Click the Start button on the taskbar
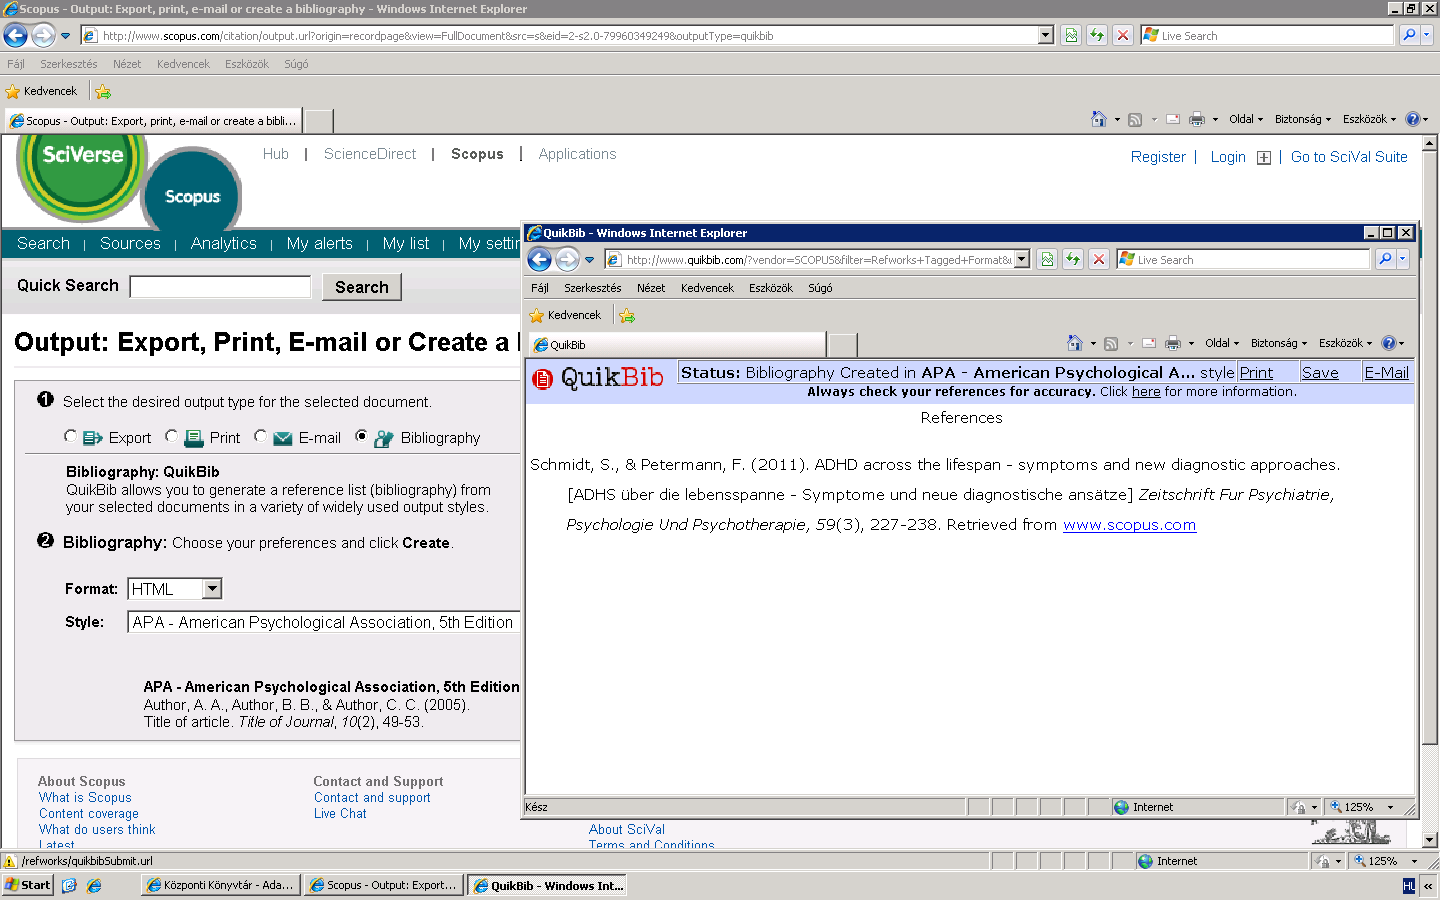This screenshot has height=900, width=1440. (x=28, y=885)
